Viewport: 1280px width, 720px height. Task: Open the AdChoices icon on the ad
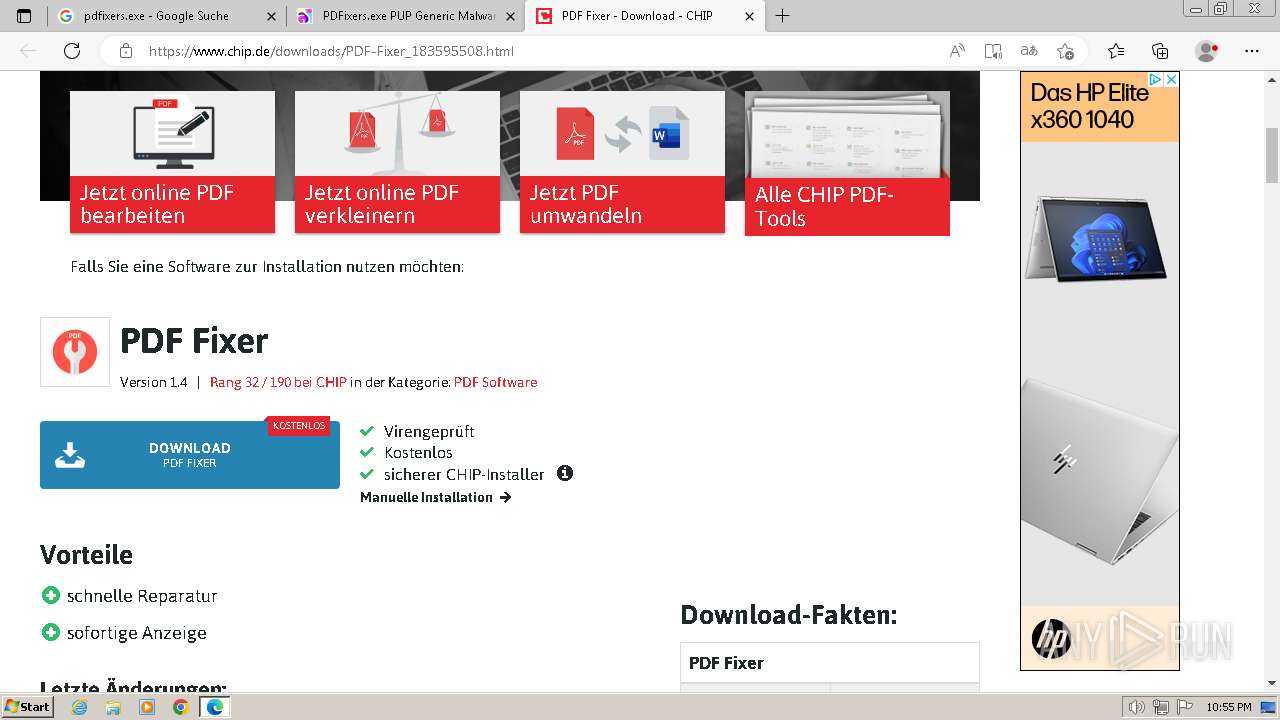click(x=1155, y=79)
